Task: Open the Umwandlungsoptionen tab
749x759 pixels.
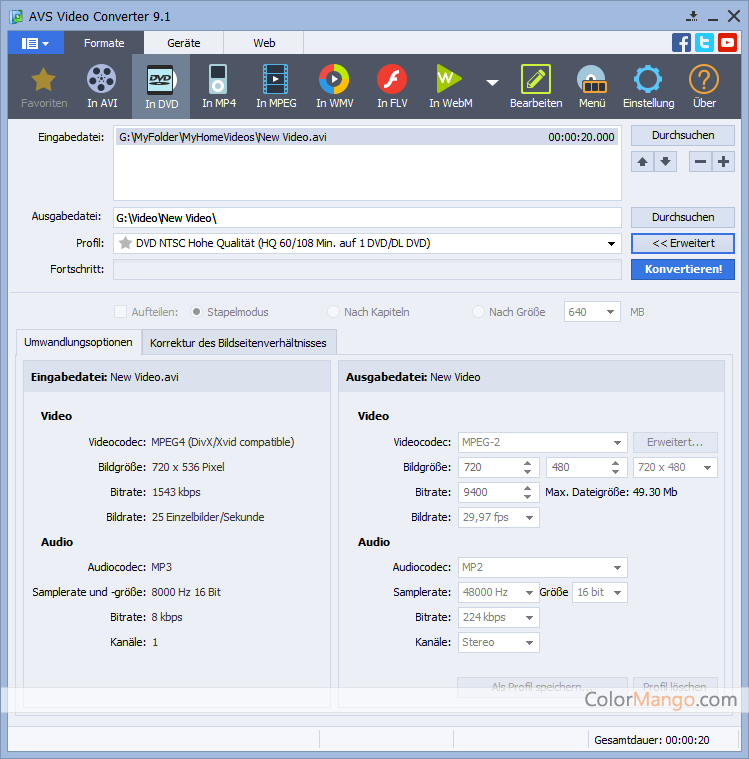Action: pos(78,342)
